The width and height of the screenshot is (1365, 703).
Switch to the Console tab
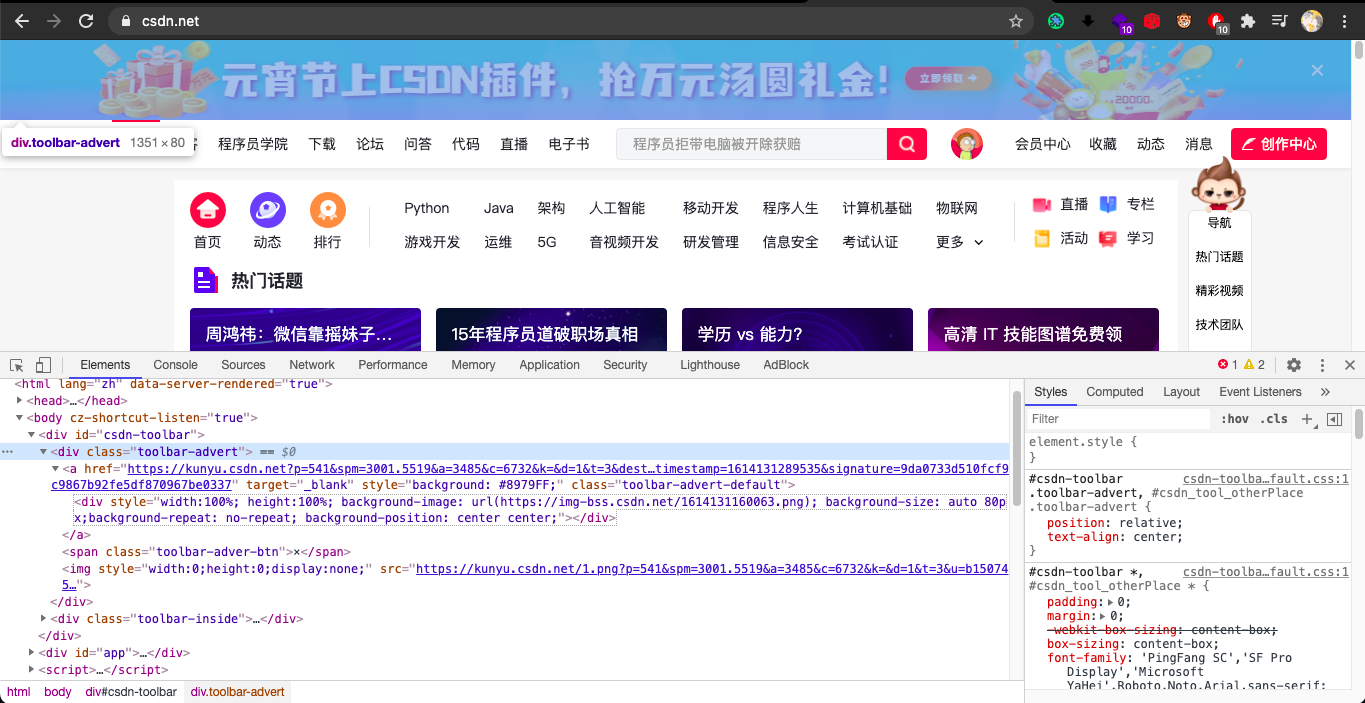pos(176,365)
